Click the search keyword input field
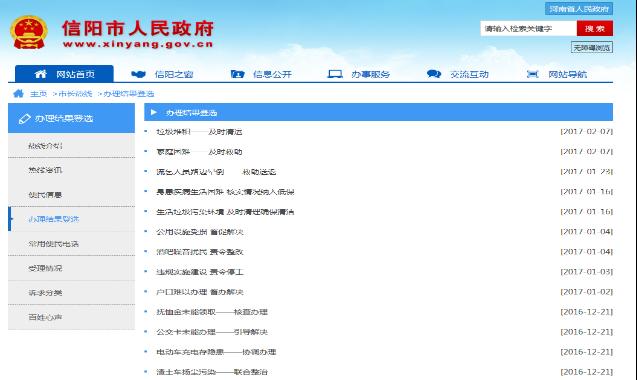This screenshot has height=380, width=637. click(x=529, y=28)
